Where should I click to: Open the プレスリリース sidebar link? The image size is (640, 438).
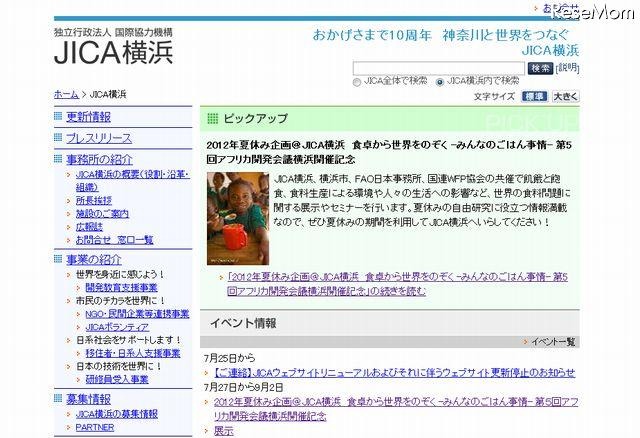(x=99, y=138)
